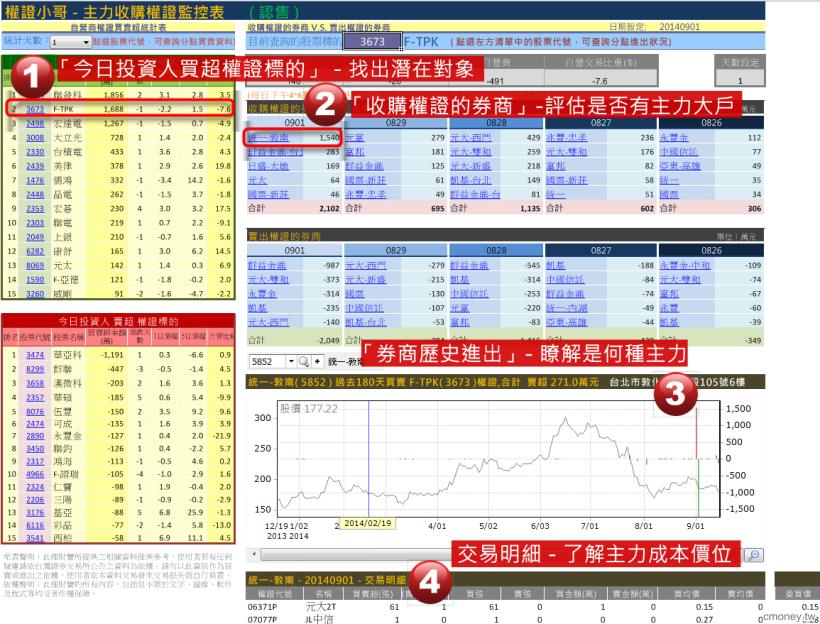Click the magnifying glass search icon
Viewport: 820px width, 624px height.
[x=302, y=359]
